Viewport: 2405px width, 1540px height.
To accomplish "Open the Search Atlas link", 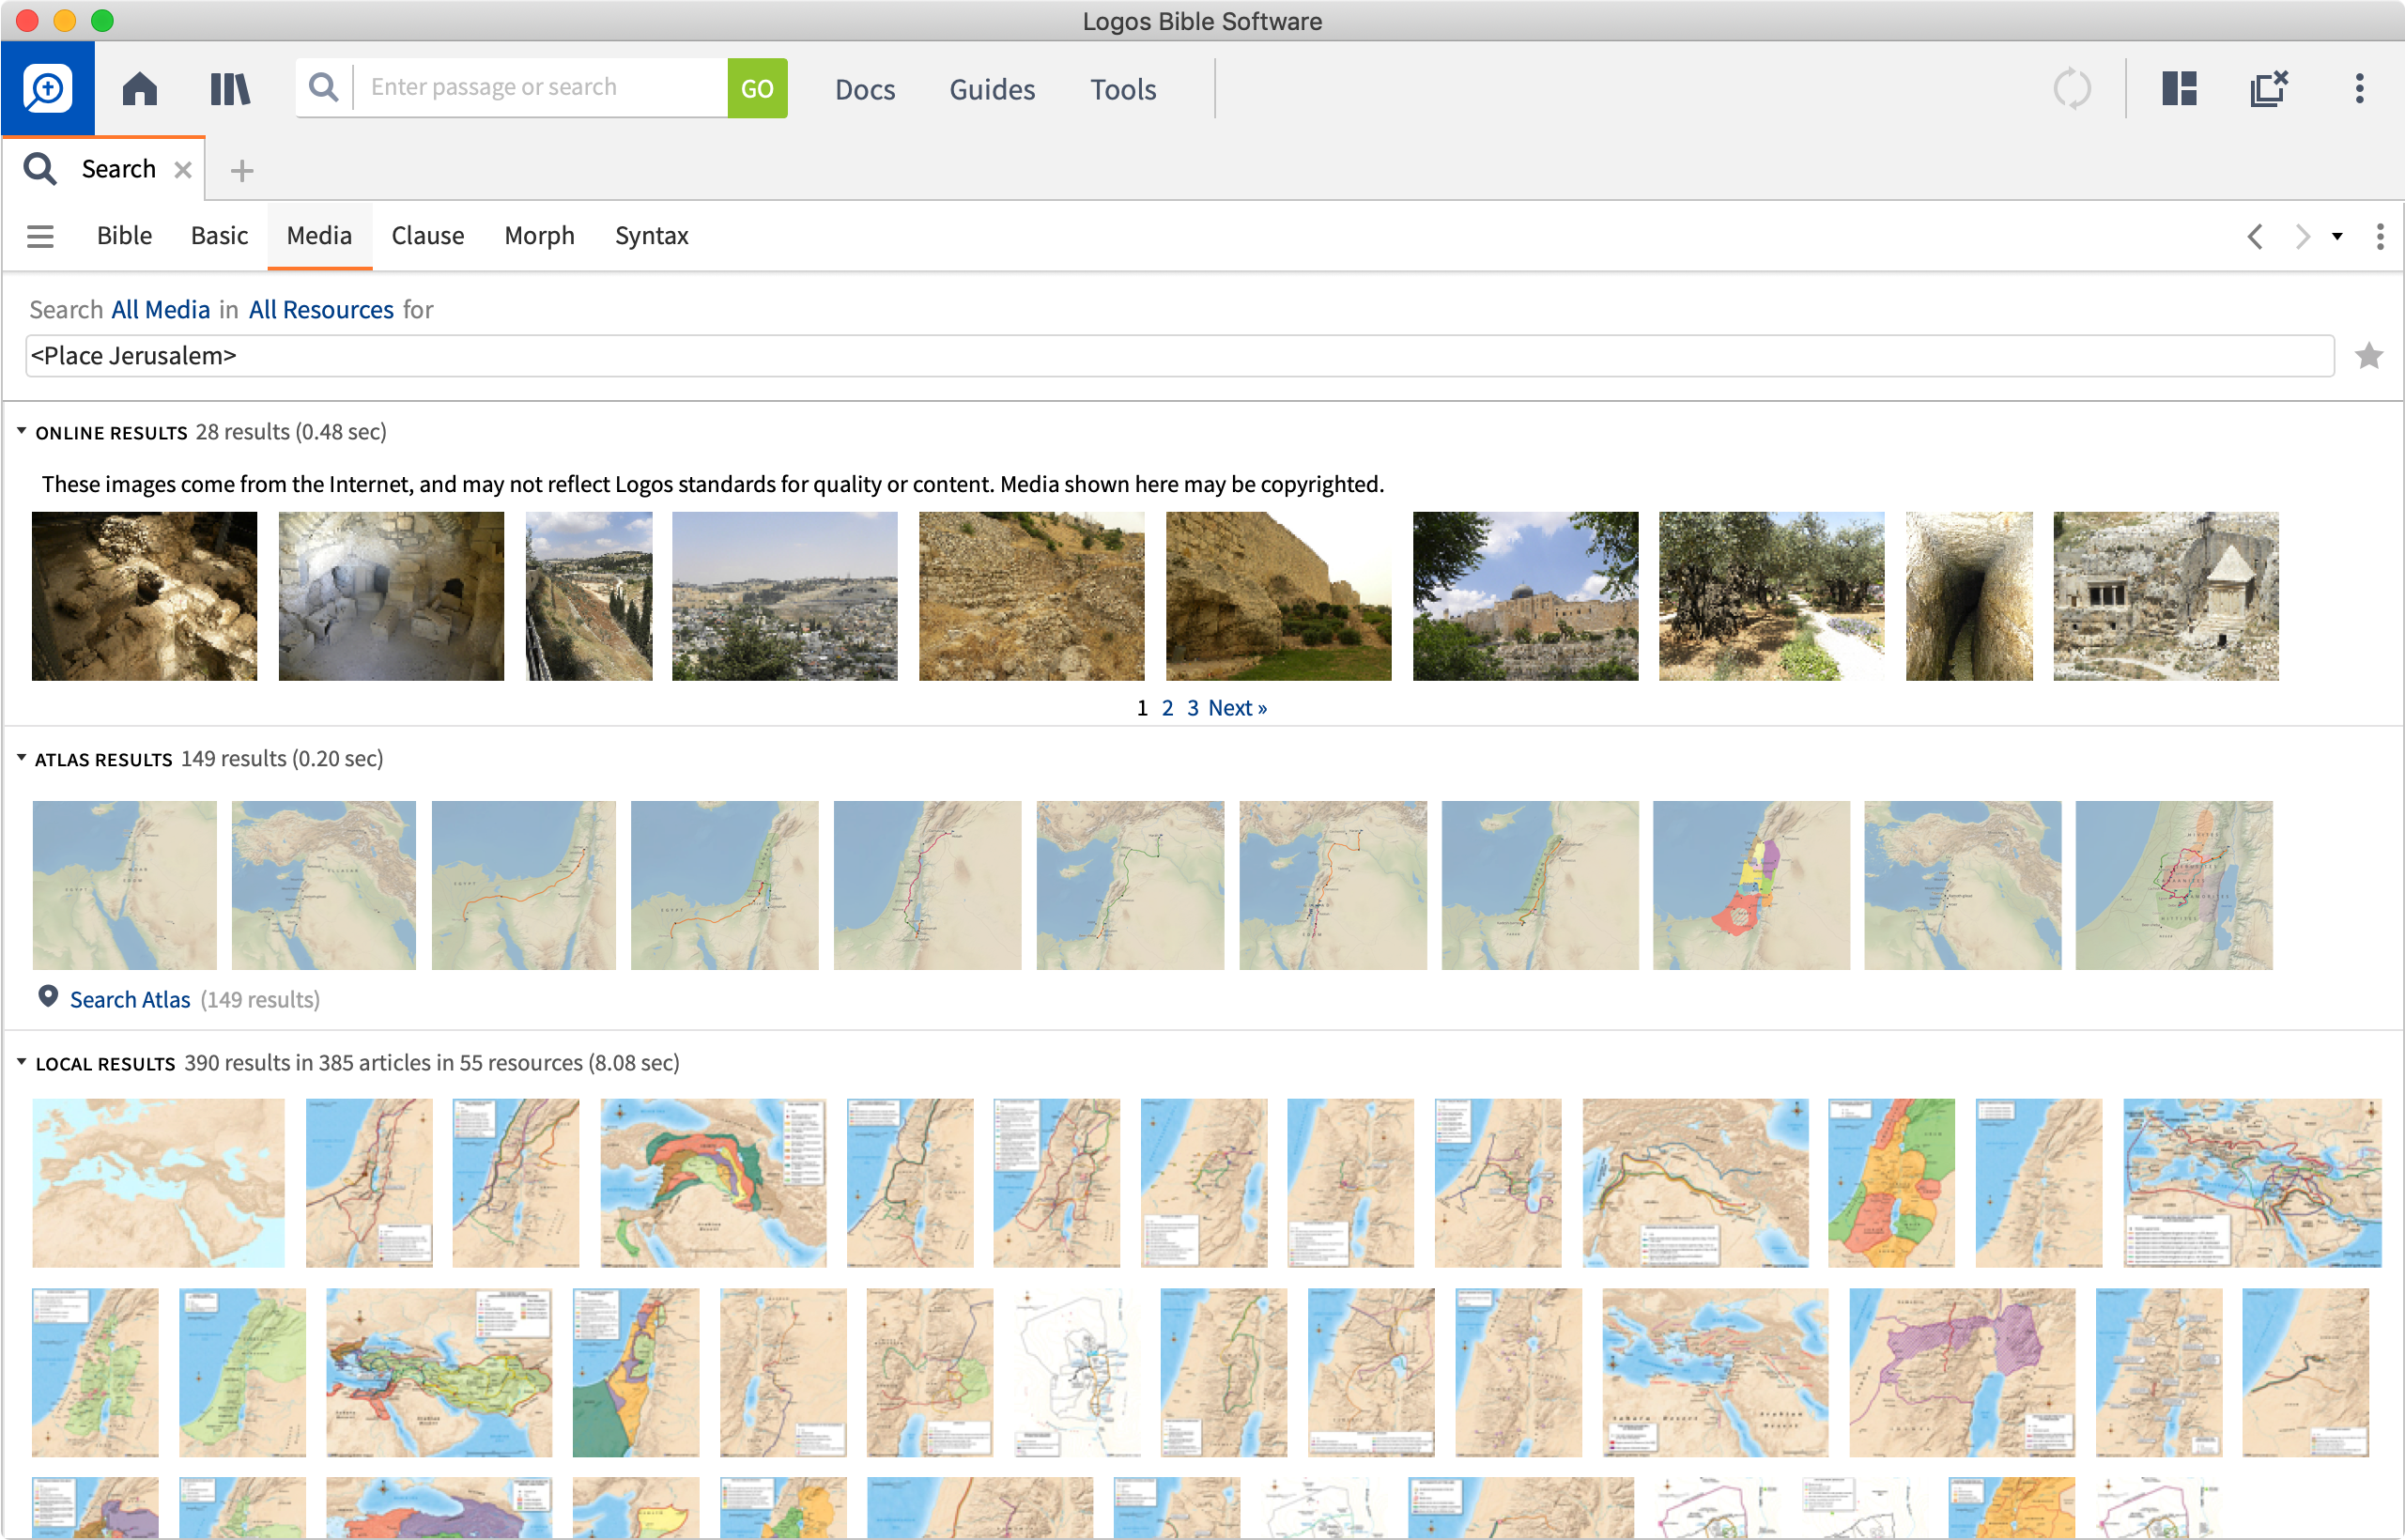I will [130, 999].
